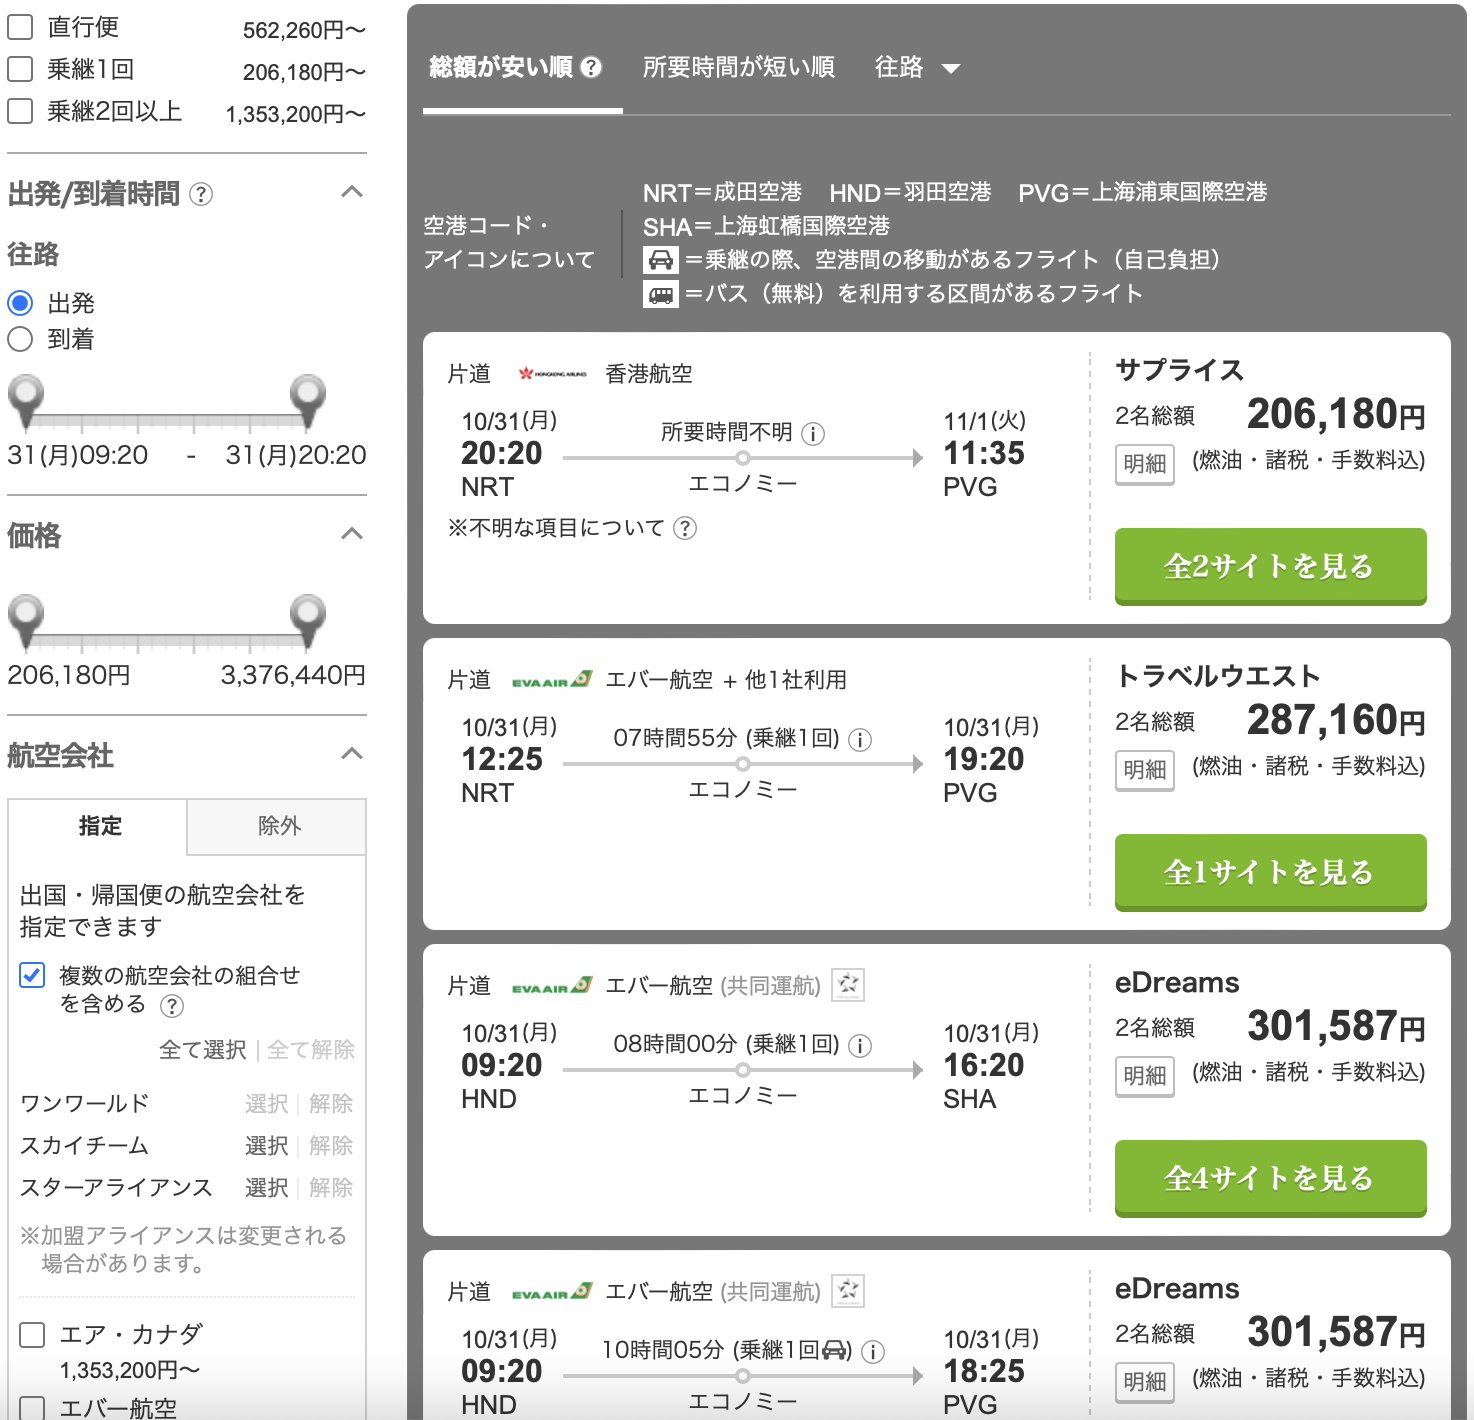Click 解除 for スターアライアンス

pos(331,1188)
